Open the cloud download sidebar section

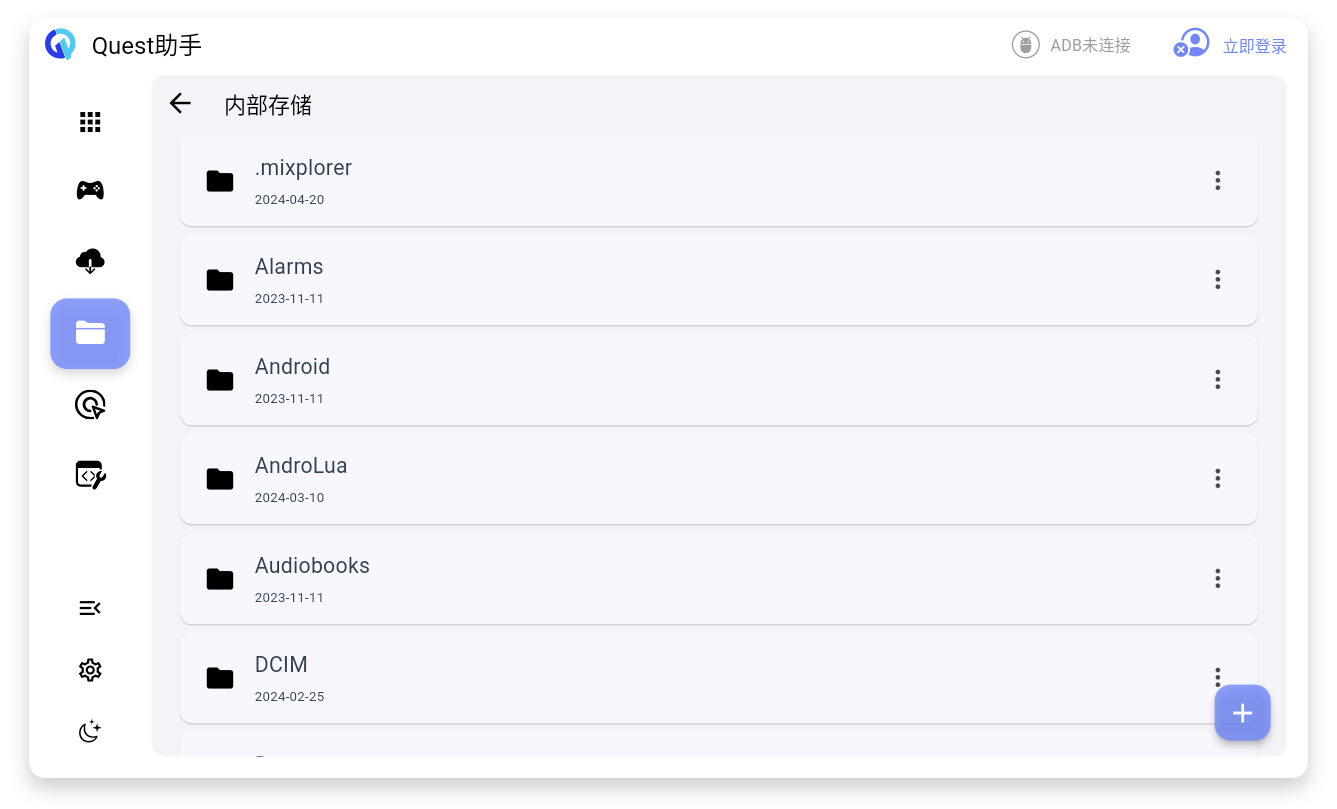[90, 261]
